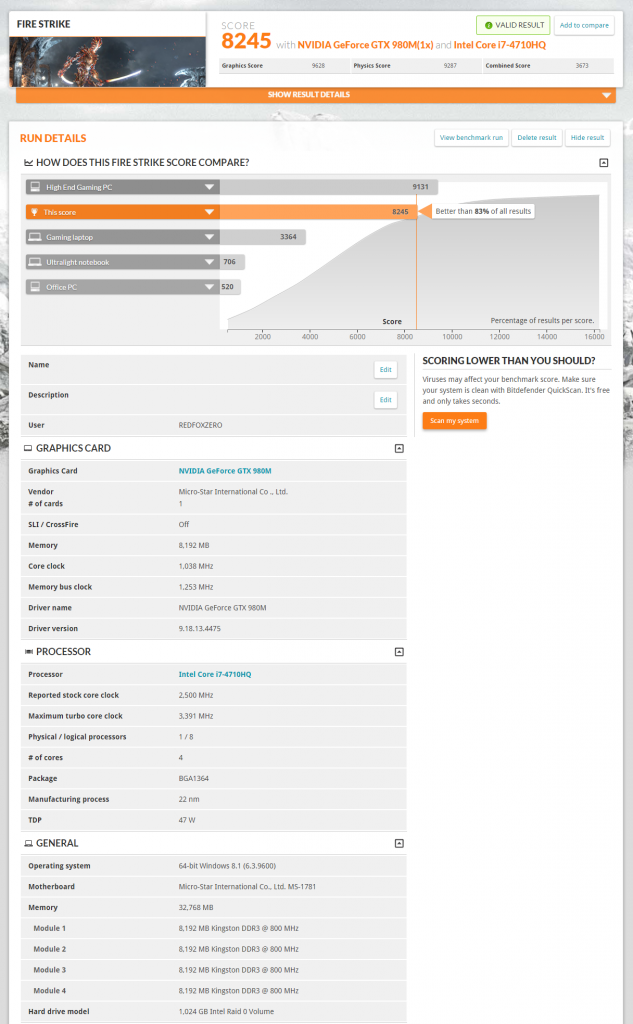Click the large 8245 score number
The height and width of the screenshot is (1024, 633).
246,41
